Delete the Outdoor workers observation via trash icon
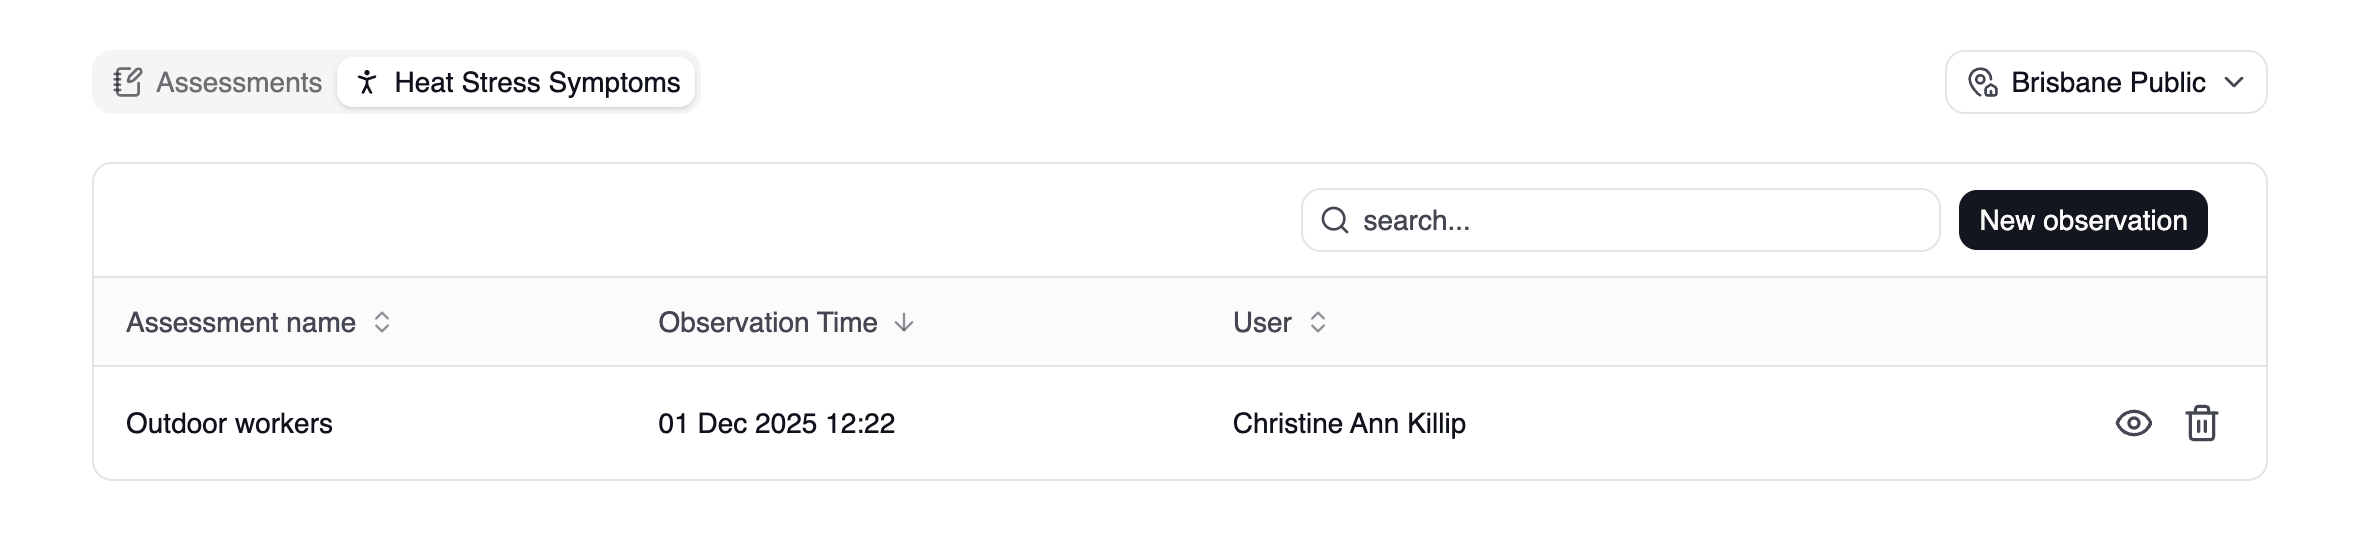The height and width of the screenshot is (546, 2358). click(x=2201, y=423)
